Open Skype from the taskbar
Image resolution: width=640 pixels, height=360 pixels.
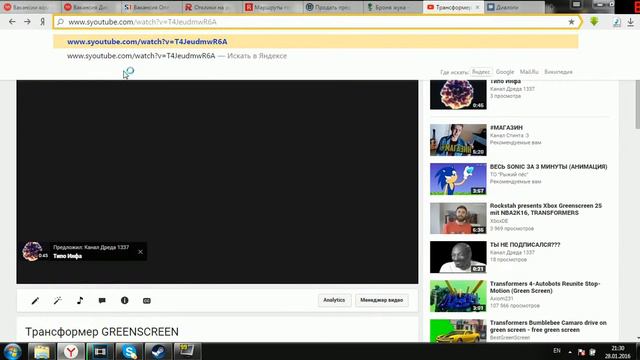pyautogui.click(x=129, y=351)
